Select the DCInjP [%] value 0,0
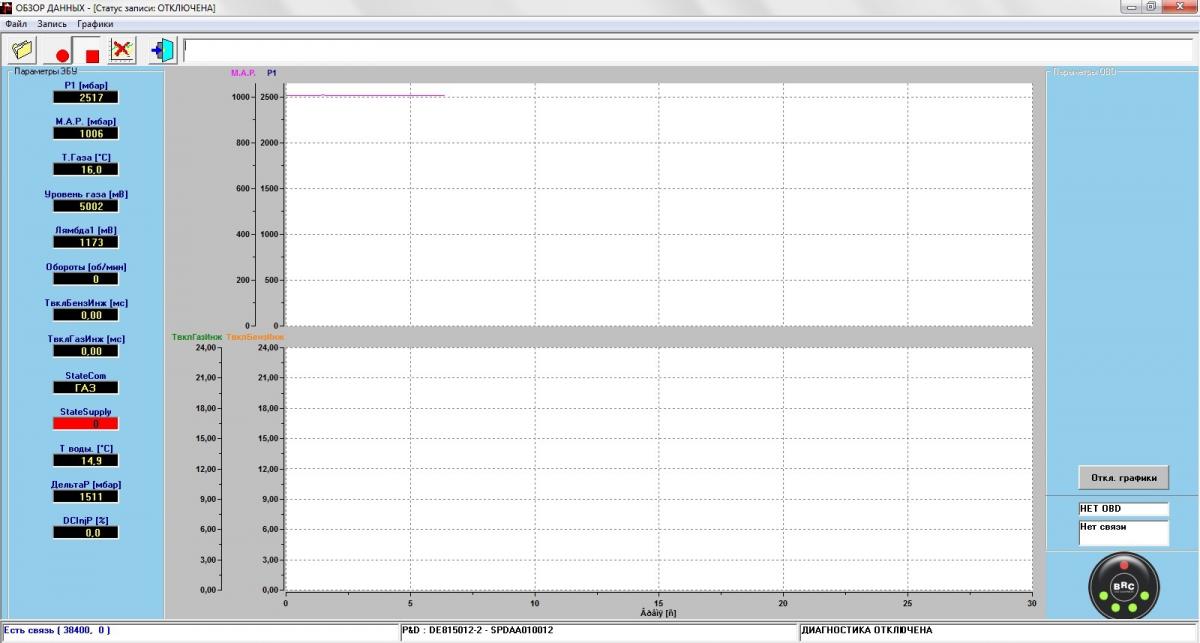Image resolution: width=1200 pixels, height=643 pixels. pyautogui.click(x=85, y=533)
